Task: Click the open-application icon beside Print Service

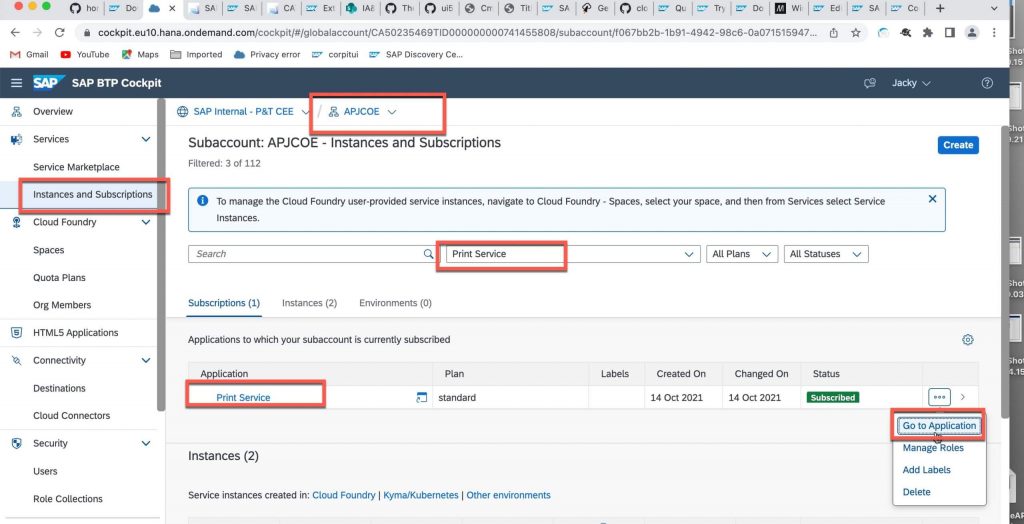Action: pos(421,397)
